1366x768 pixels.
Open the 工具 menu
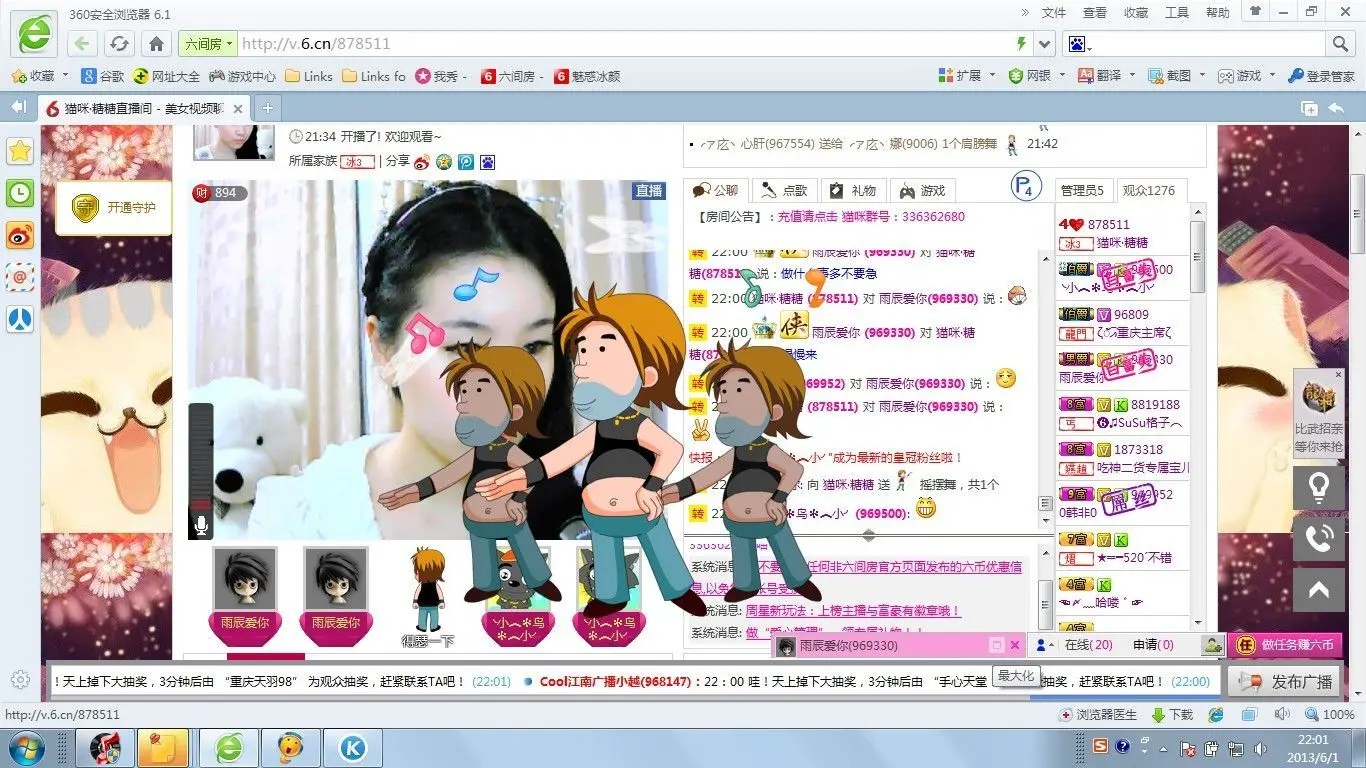point(1177,13)
